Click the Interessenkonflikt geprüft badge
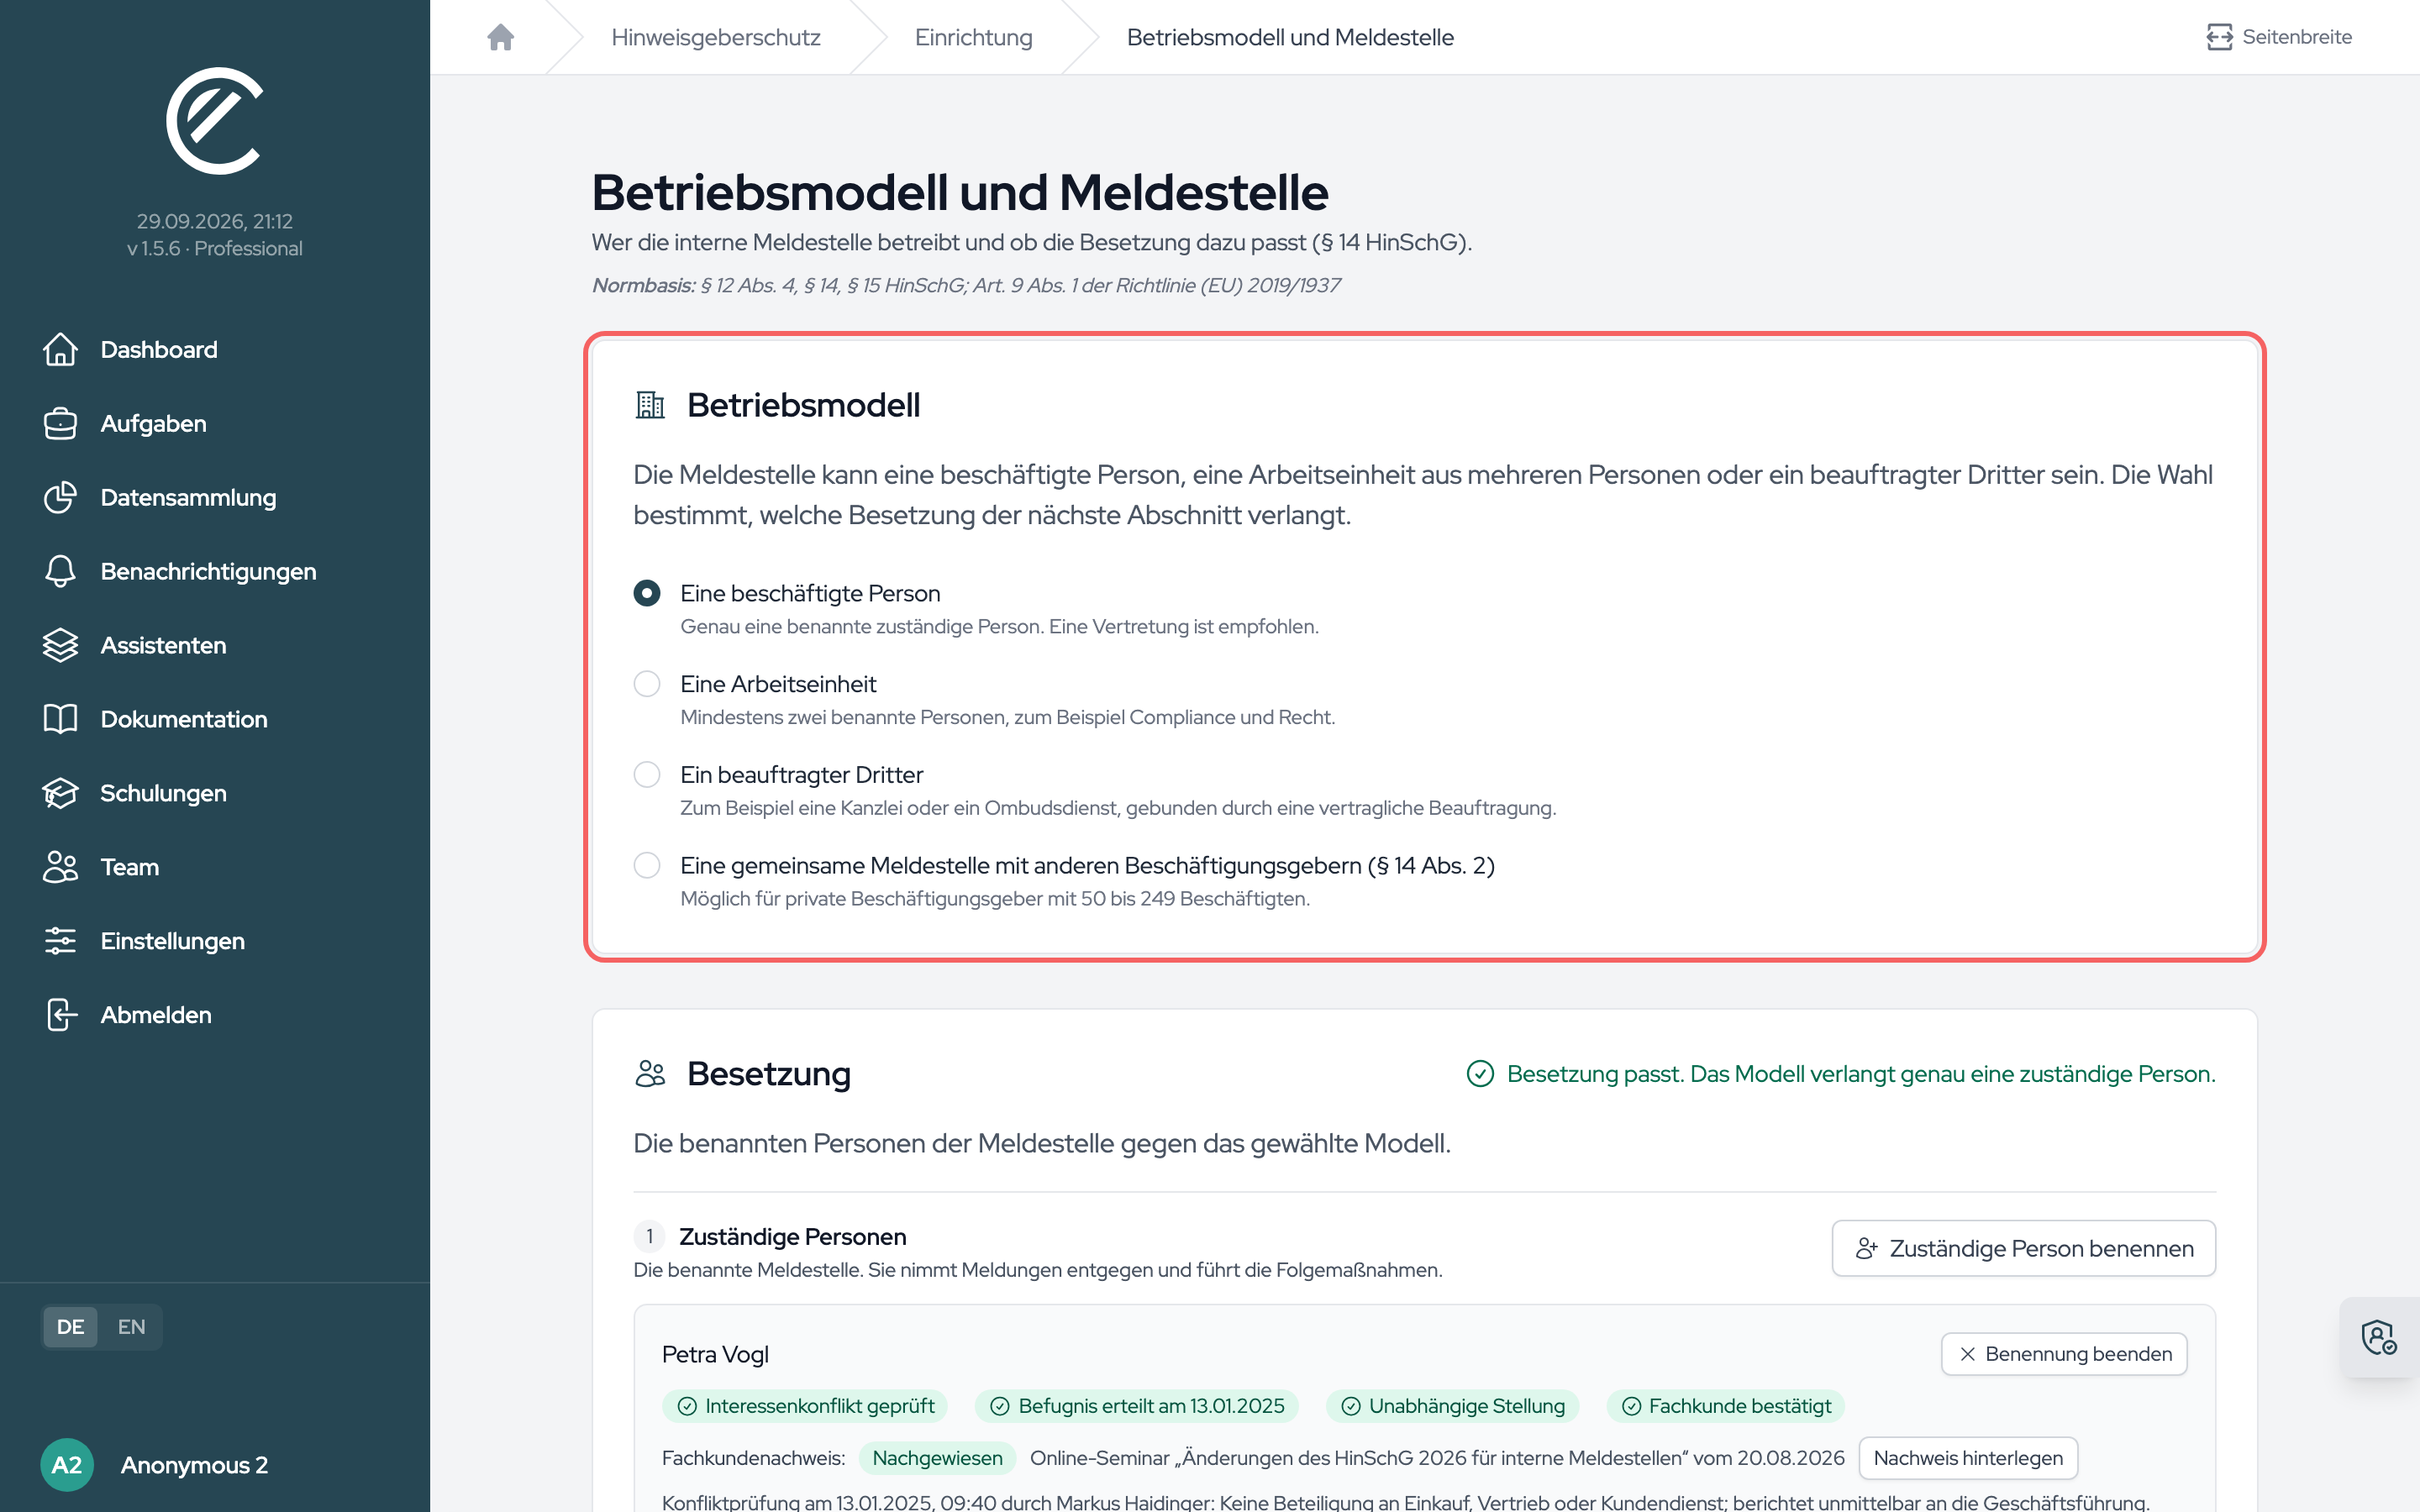Image resolution: width=2420 pixels, height=1512 pixels. pos(805,1406)
